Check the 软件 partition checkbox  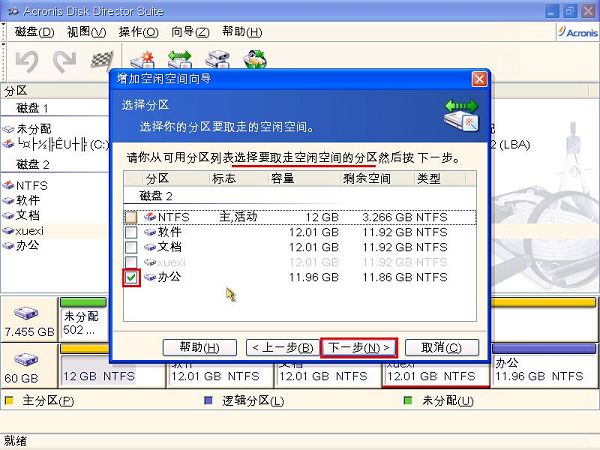[131, 232]
